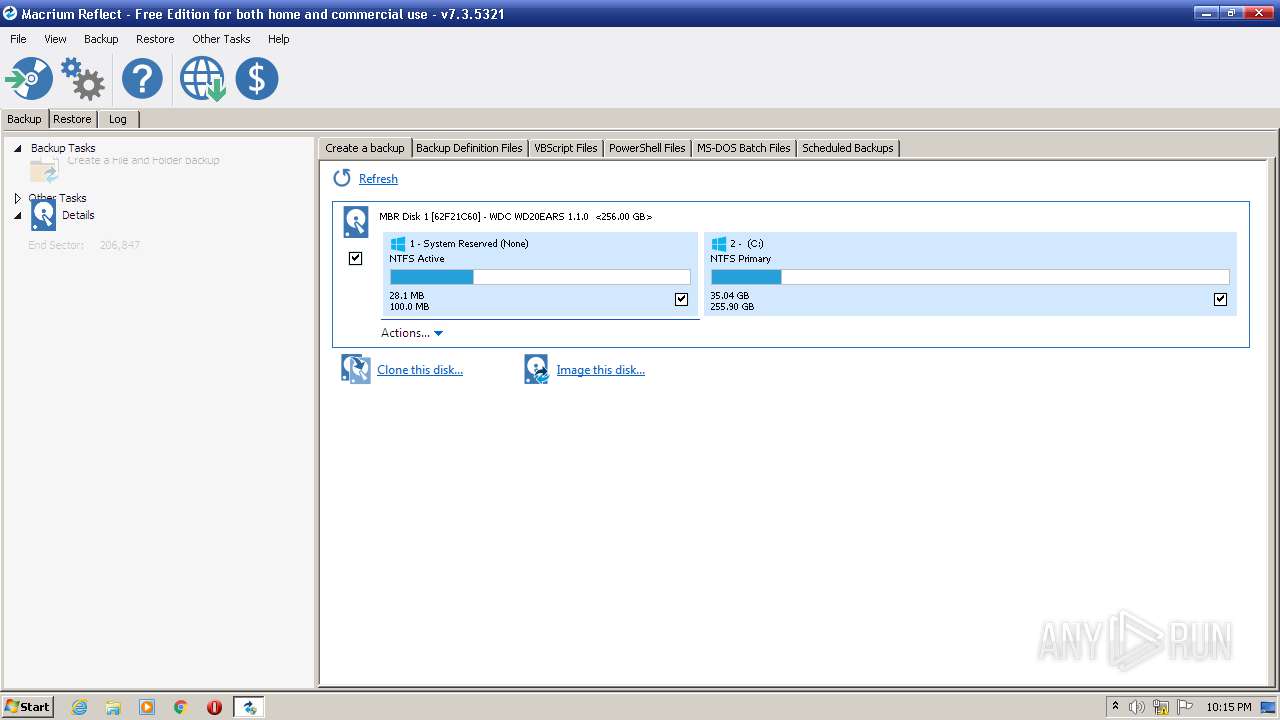This screenshot has height=720, width=1280.
Task: Uncheck the System Reserved partition checkbox
Action: (x=682, y=299)
